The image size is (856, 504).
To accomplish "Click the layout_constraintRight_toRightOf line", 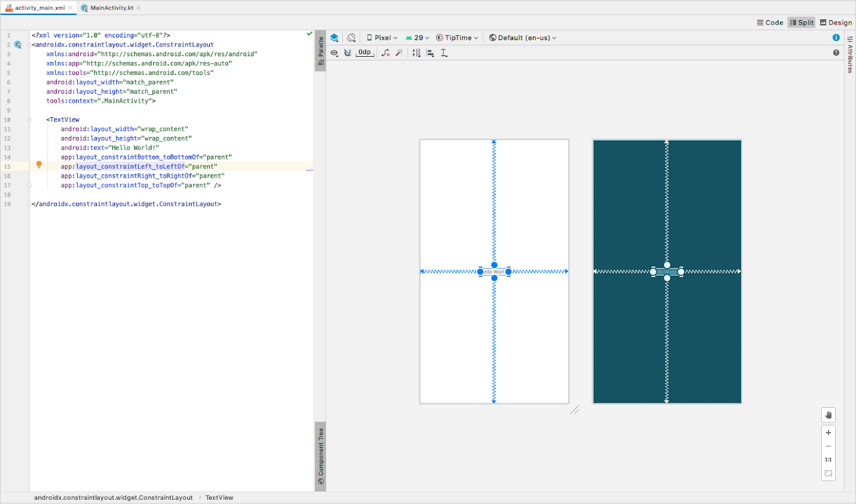I will click(142, 176).
